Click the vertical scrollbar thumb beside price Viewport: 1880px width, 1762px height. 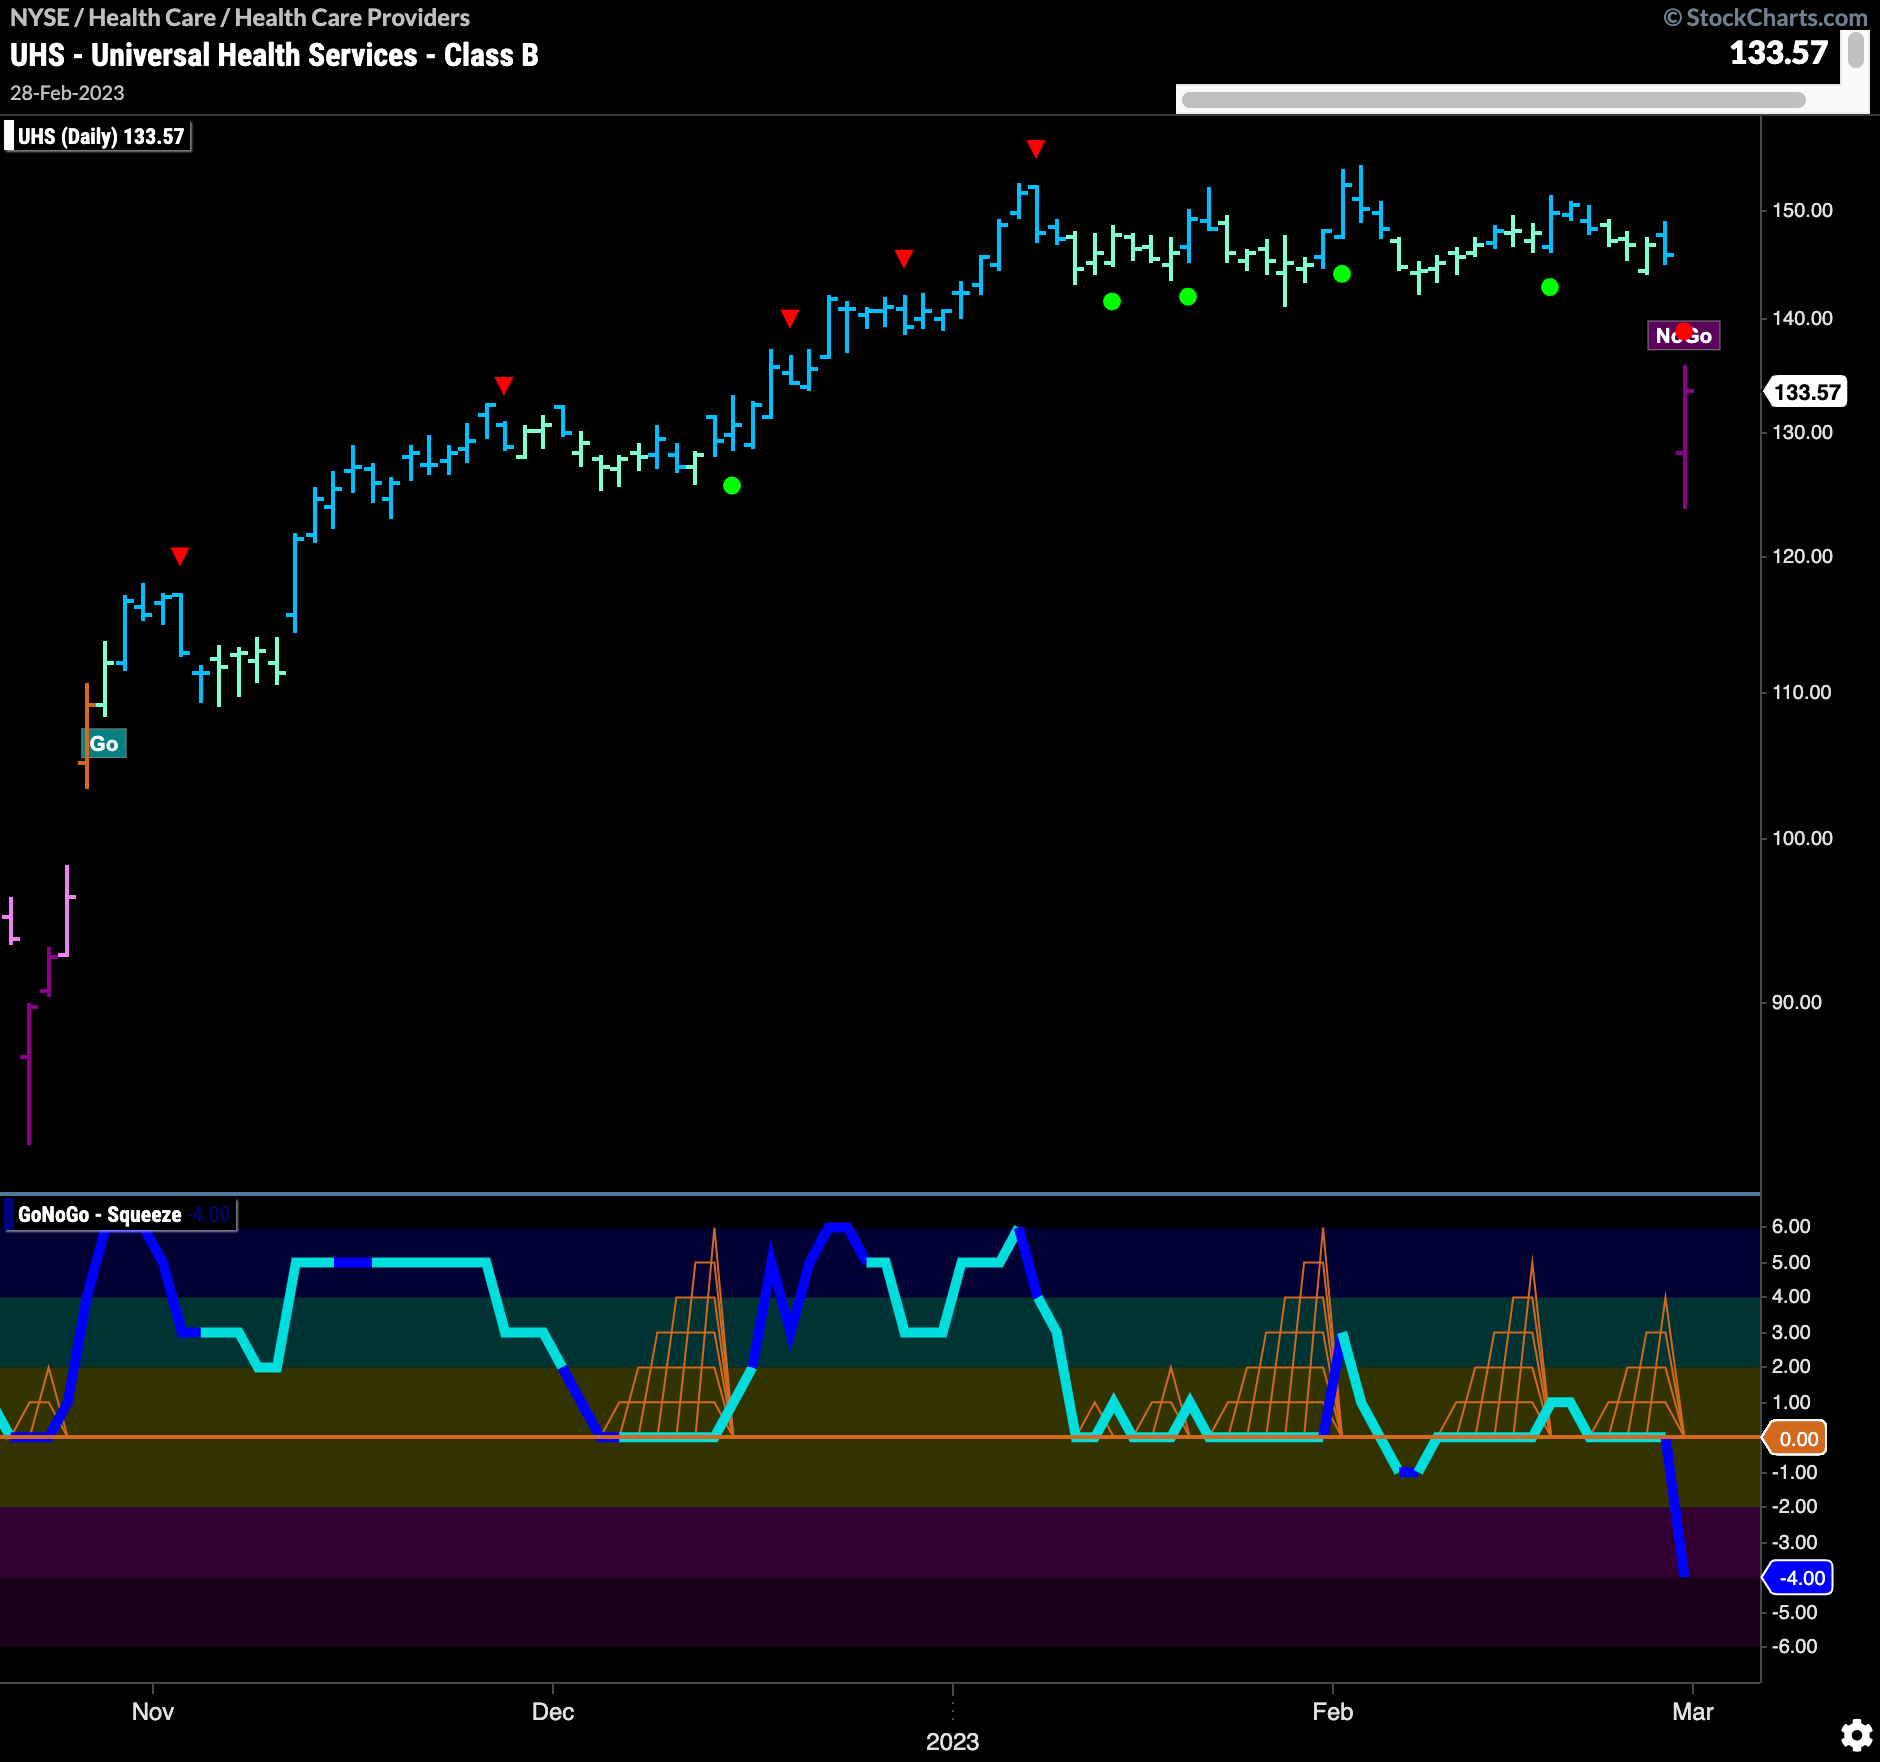pos(1856,50)
